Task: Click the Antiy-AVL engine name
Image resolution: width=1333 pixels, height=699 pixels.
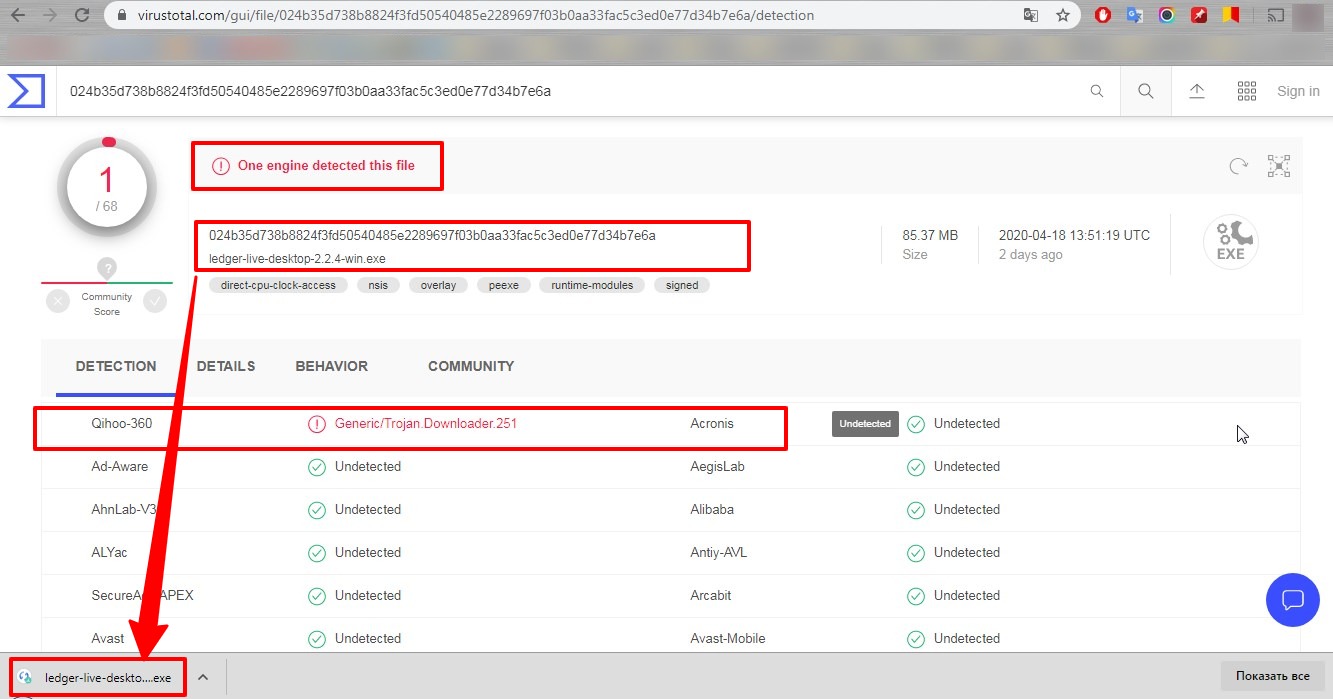Action: click(x=718, y=553)
